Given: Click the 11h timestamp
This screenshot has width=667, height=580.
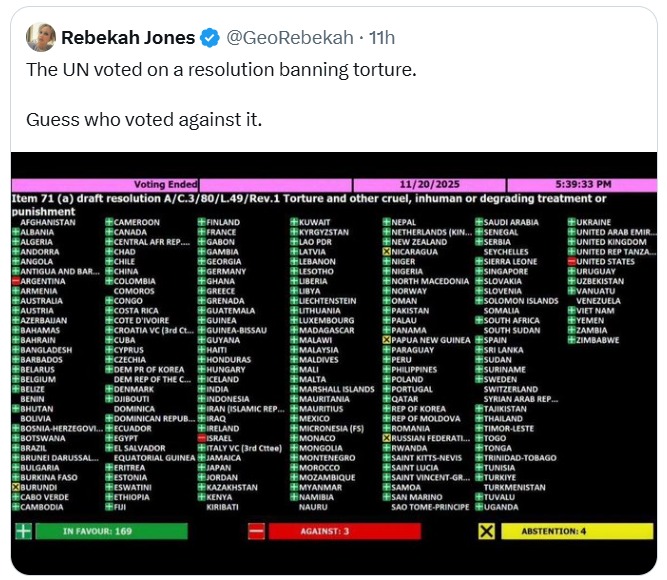Looking at the screenshot, I should point(381,38).
